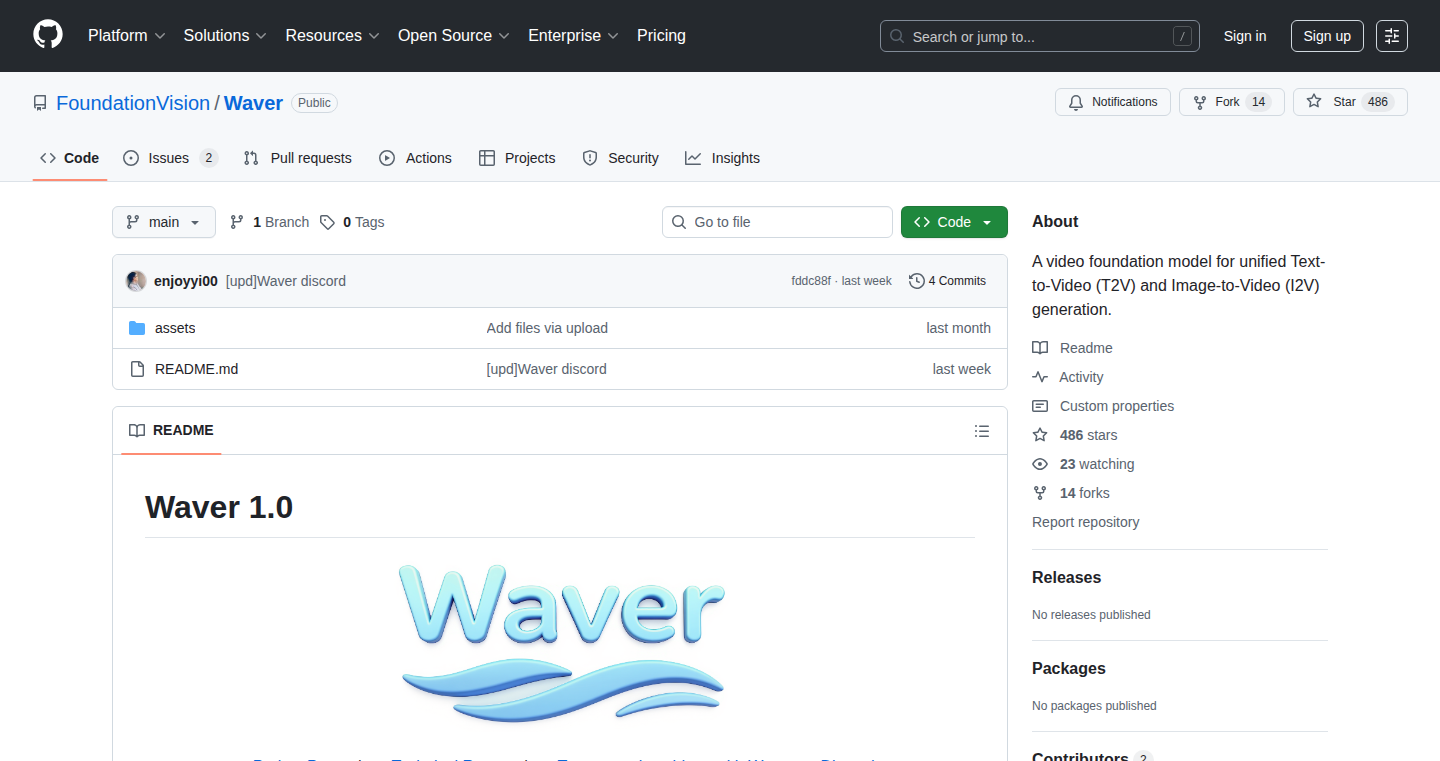The image size is (1440, 761).
Task: Click the Waver 1.0 heading
Action: point(219,507)
